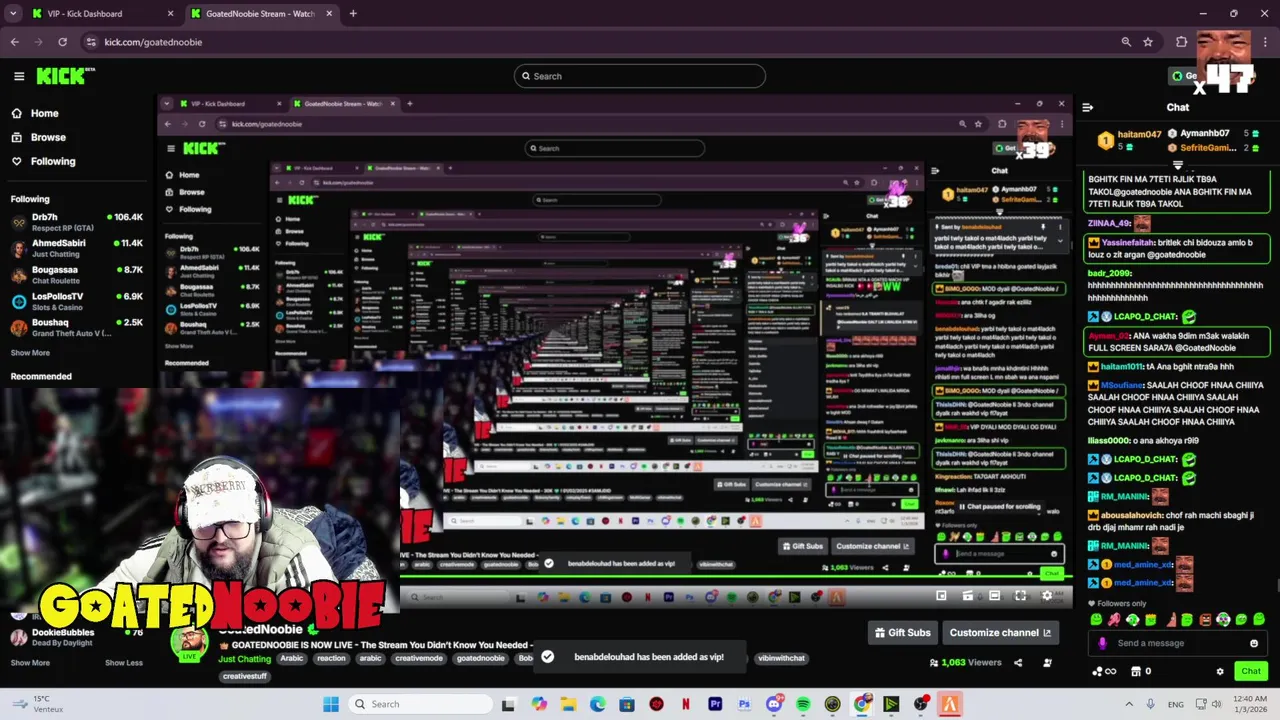Expand the gift leaderboard chevron

(x=1178, y=165)
